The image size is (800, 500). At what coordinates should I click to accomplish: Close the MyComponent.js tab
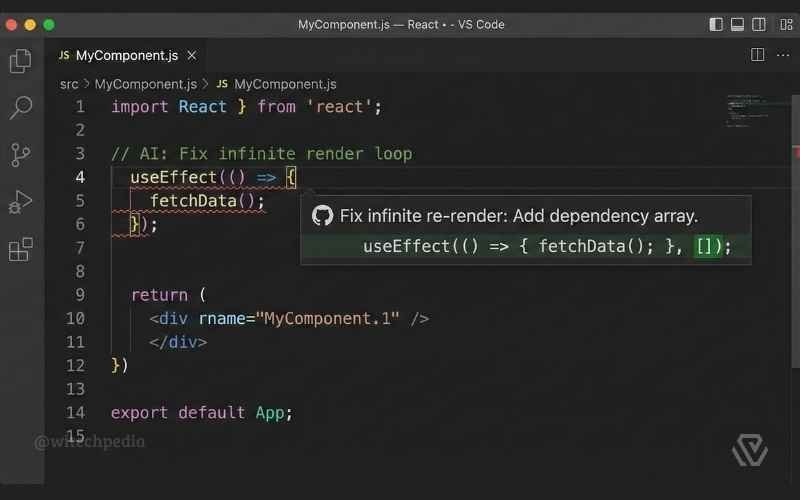(x=192, y=55)
